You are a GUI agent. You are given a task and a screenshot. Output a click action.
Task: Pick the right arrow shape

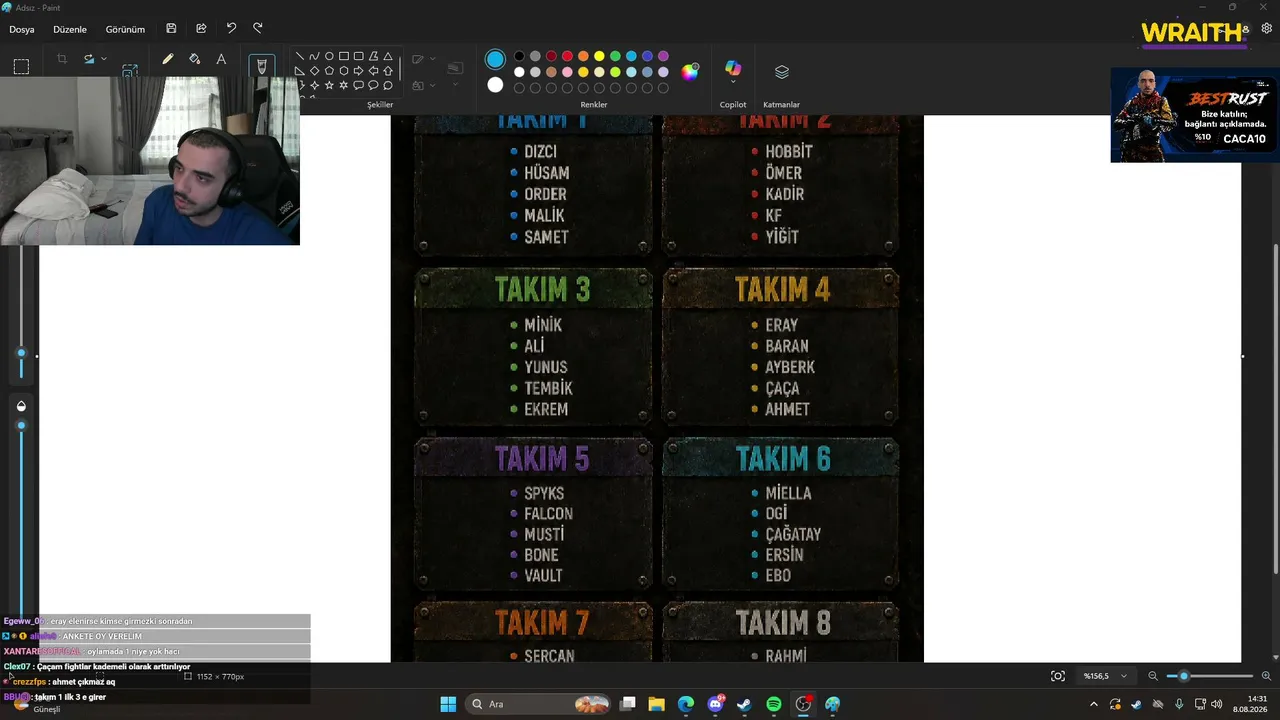click(x=358, y=71)
